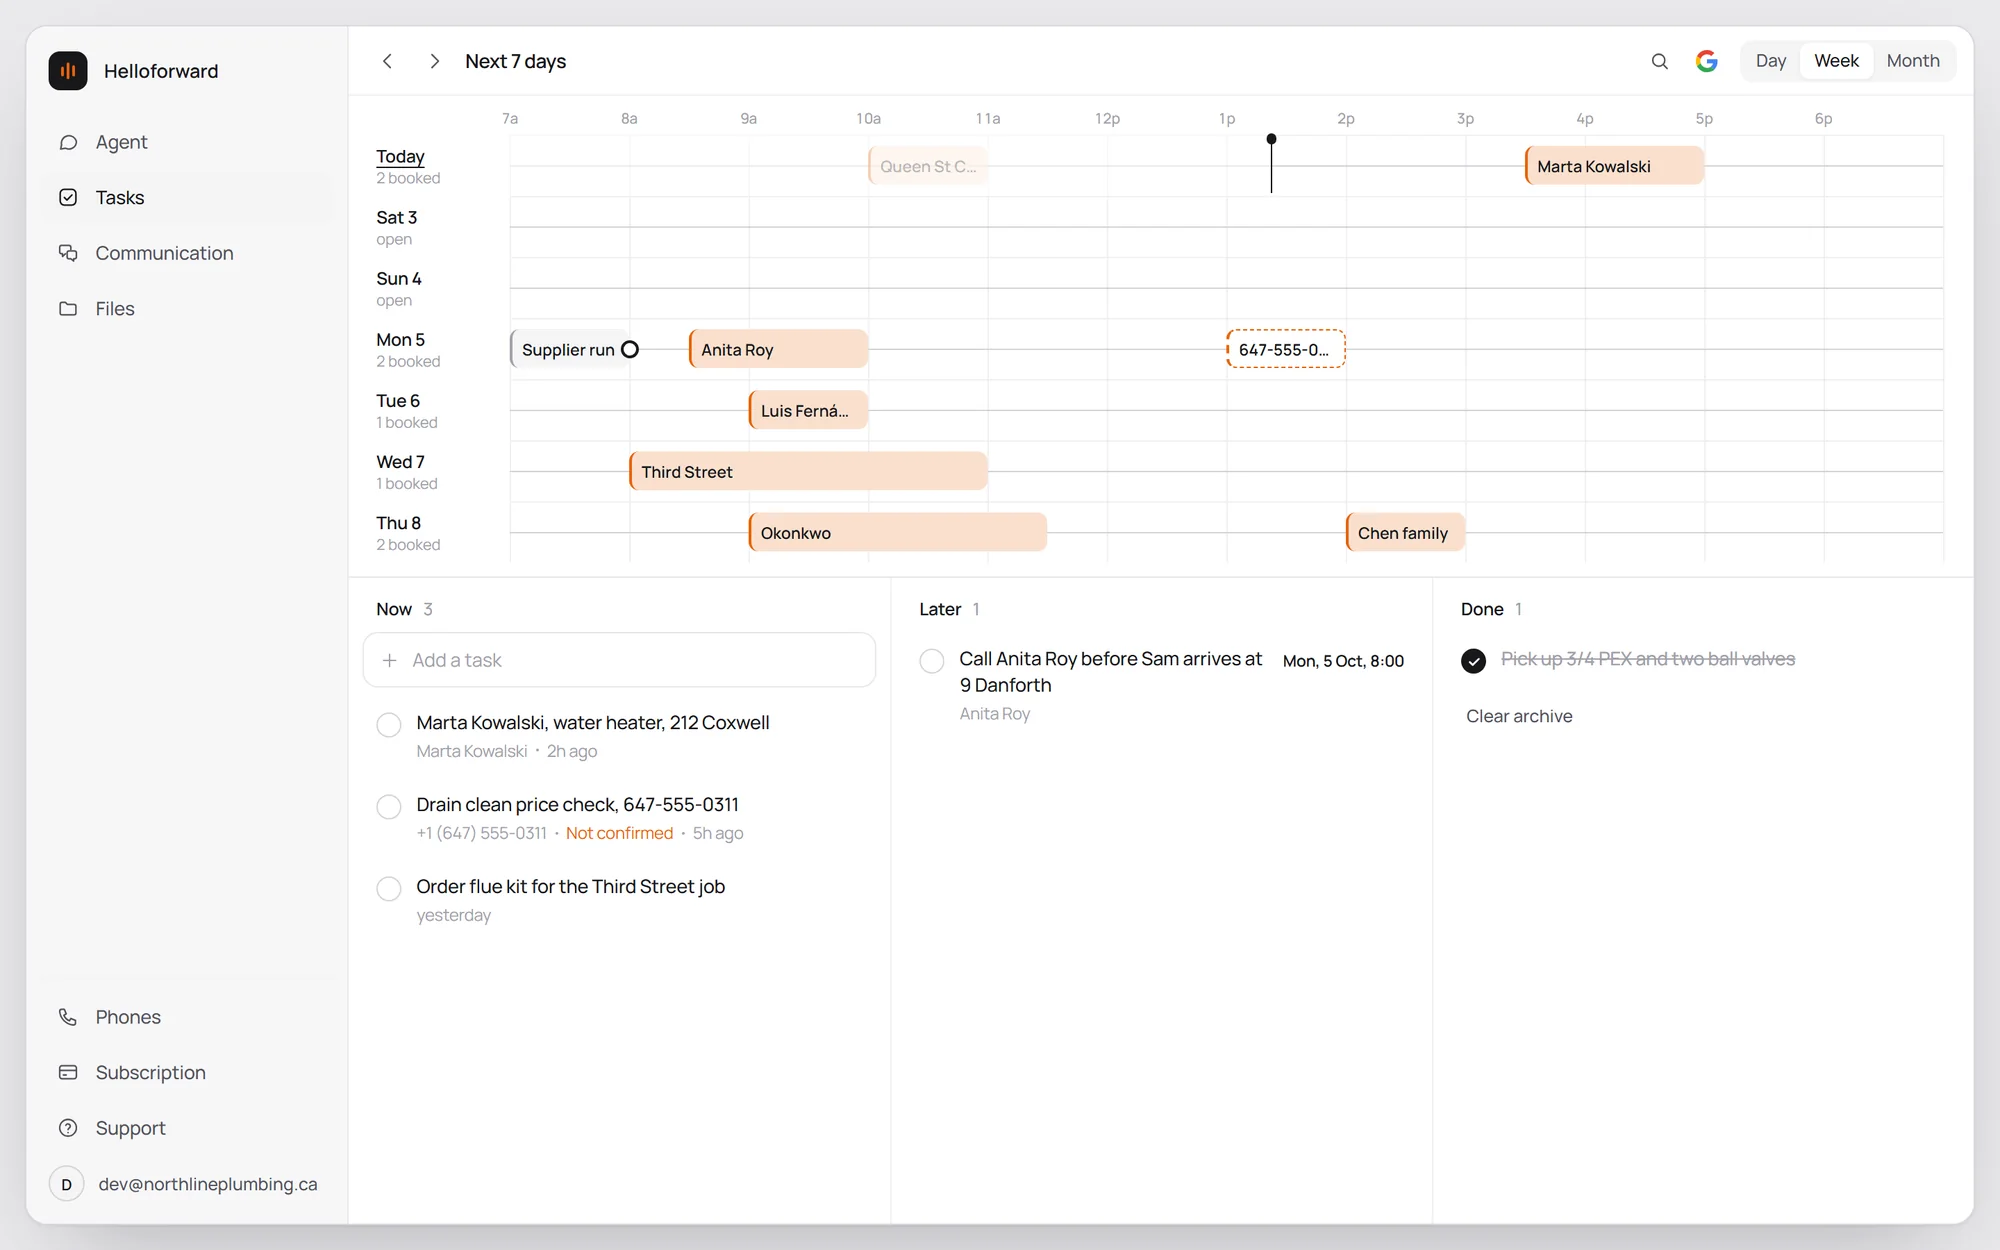2000x1250 pixels.
Task: Click the Mon, 5 Oct, 8:00 due date
Action: (x=1343, y=661)
